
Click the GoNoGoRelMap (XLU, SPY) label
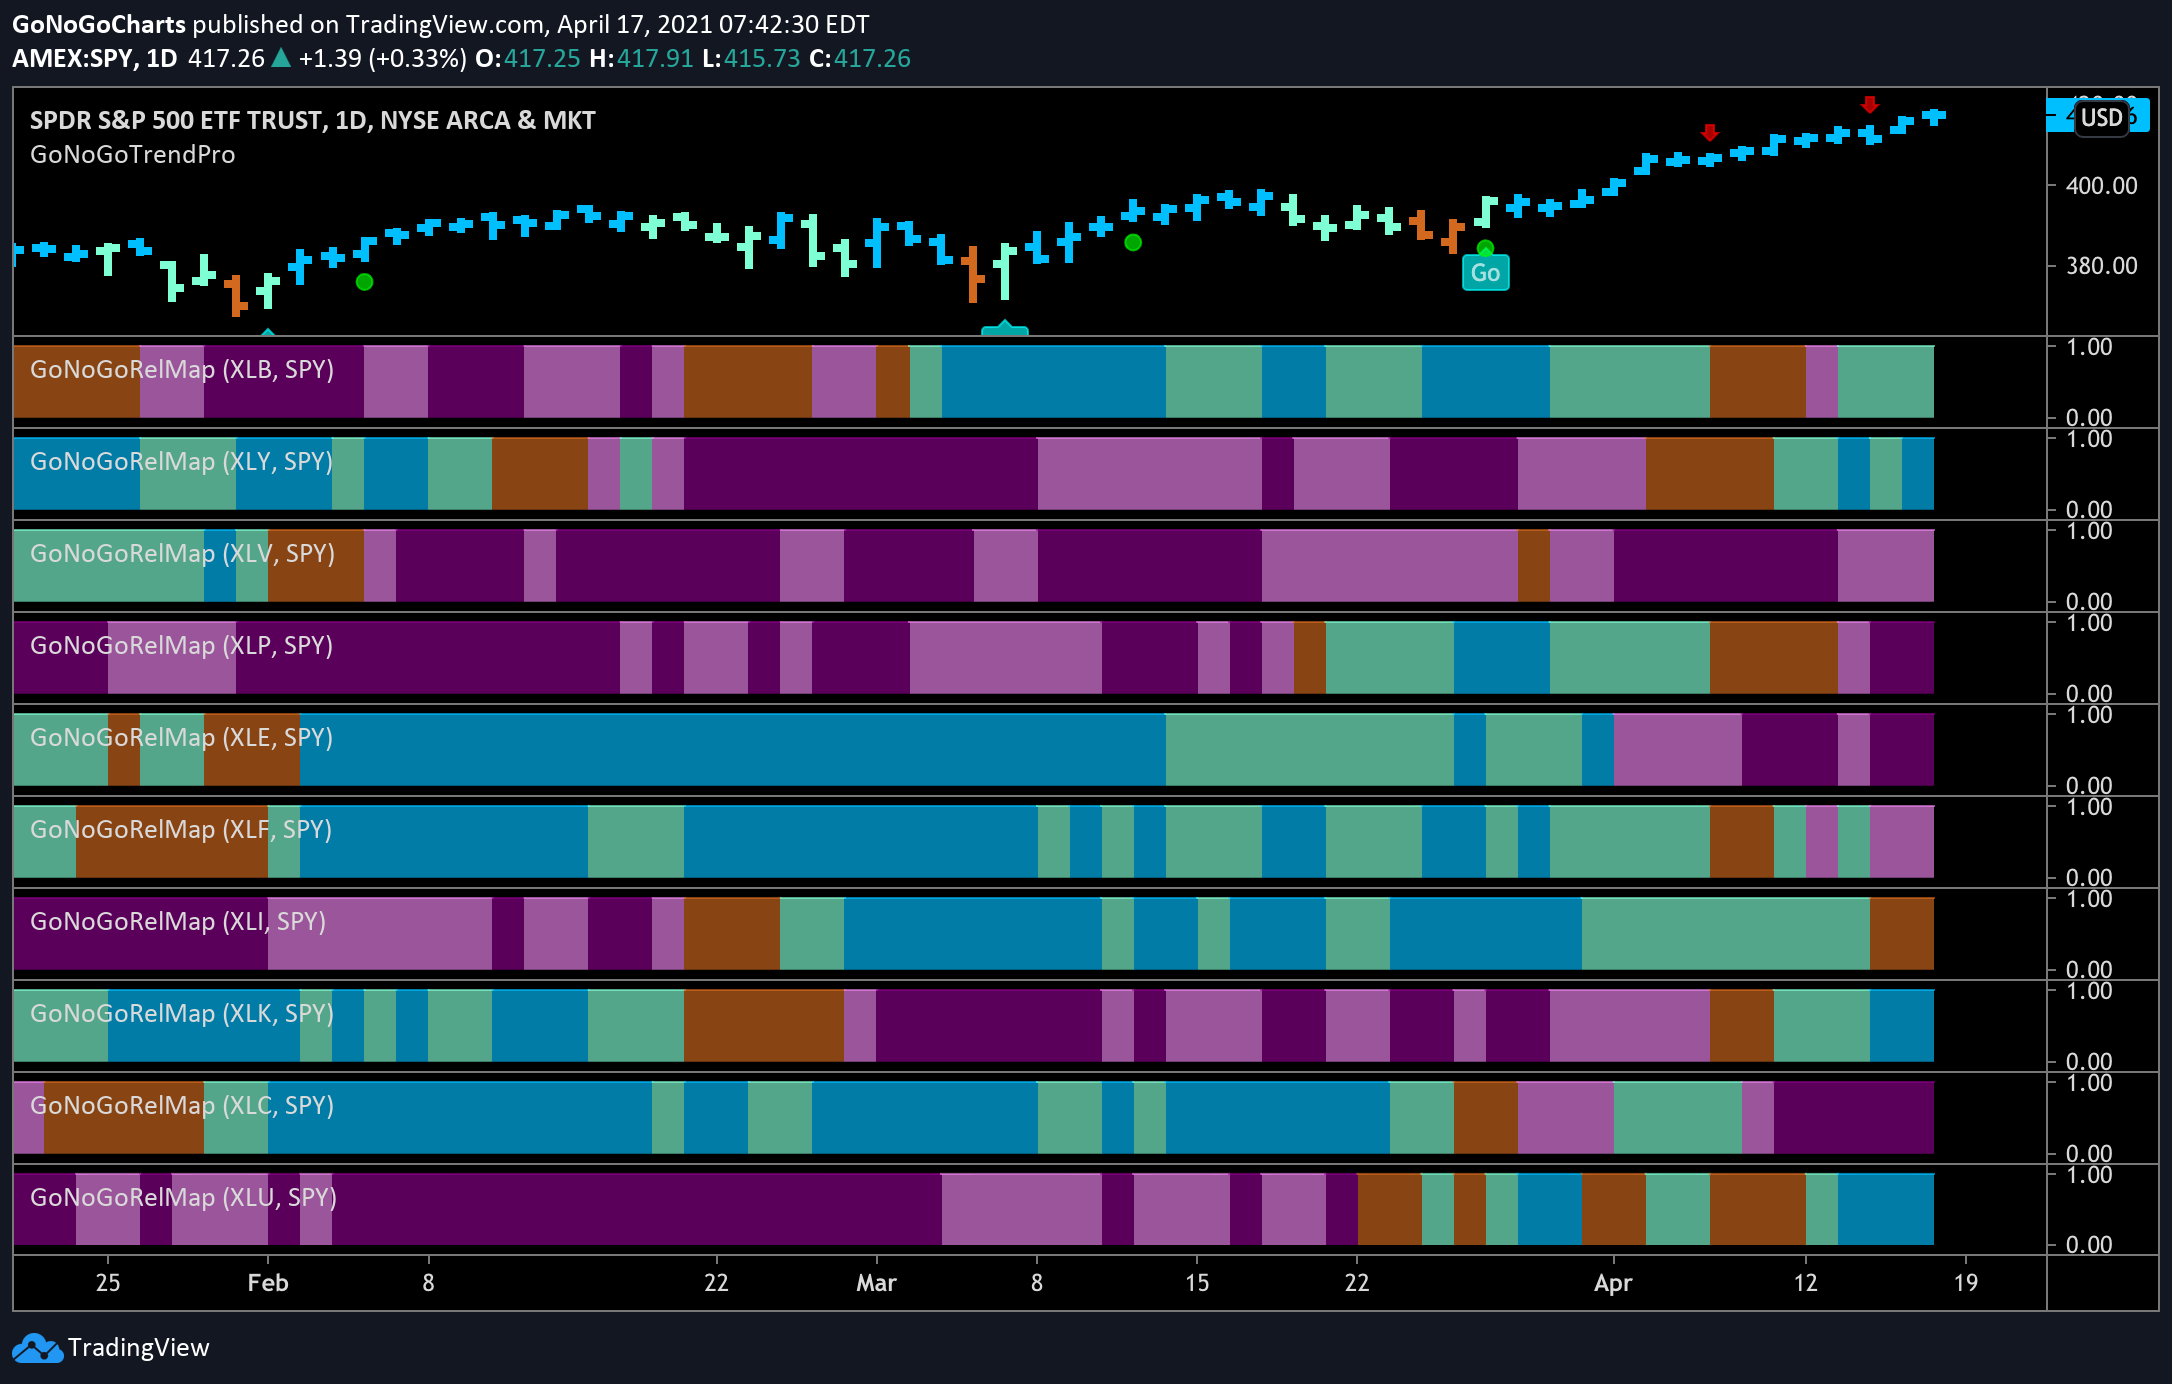click(183, 1197)
